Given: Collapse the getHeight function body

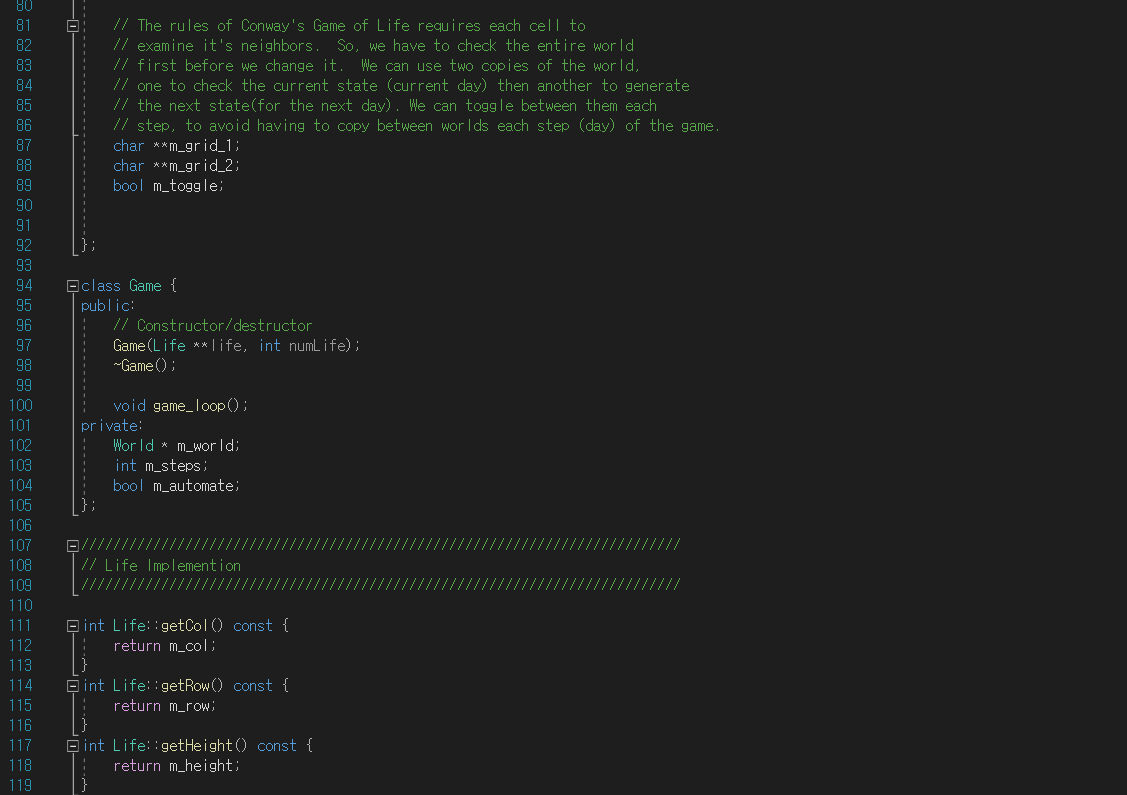Looking at the screenshot, I should 71,745.
